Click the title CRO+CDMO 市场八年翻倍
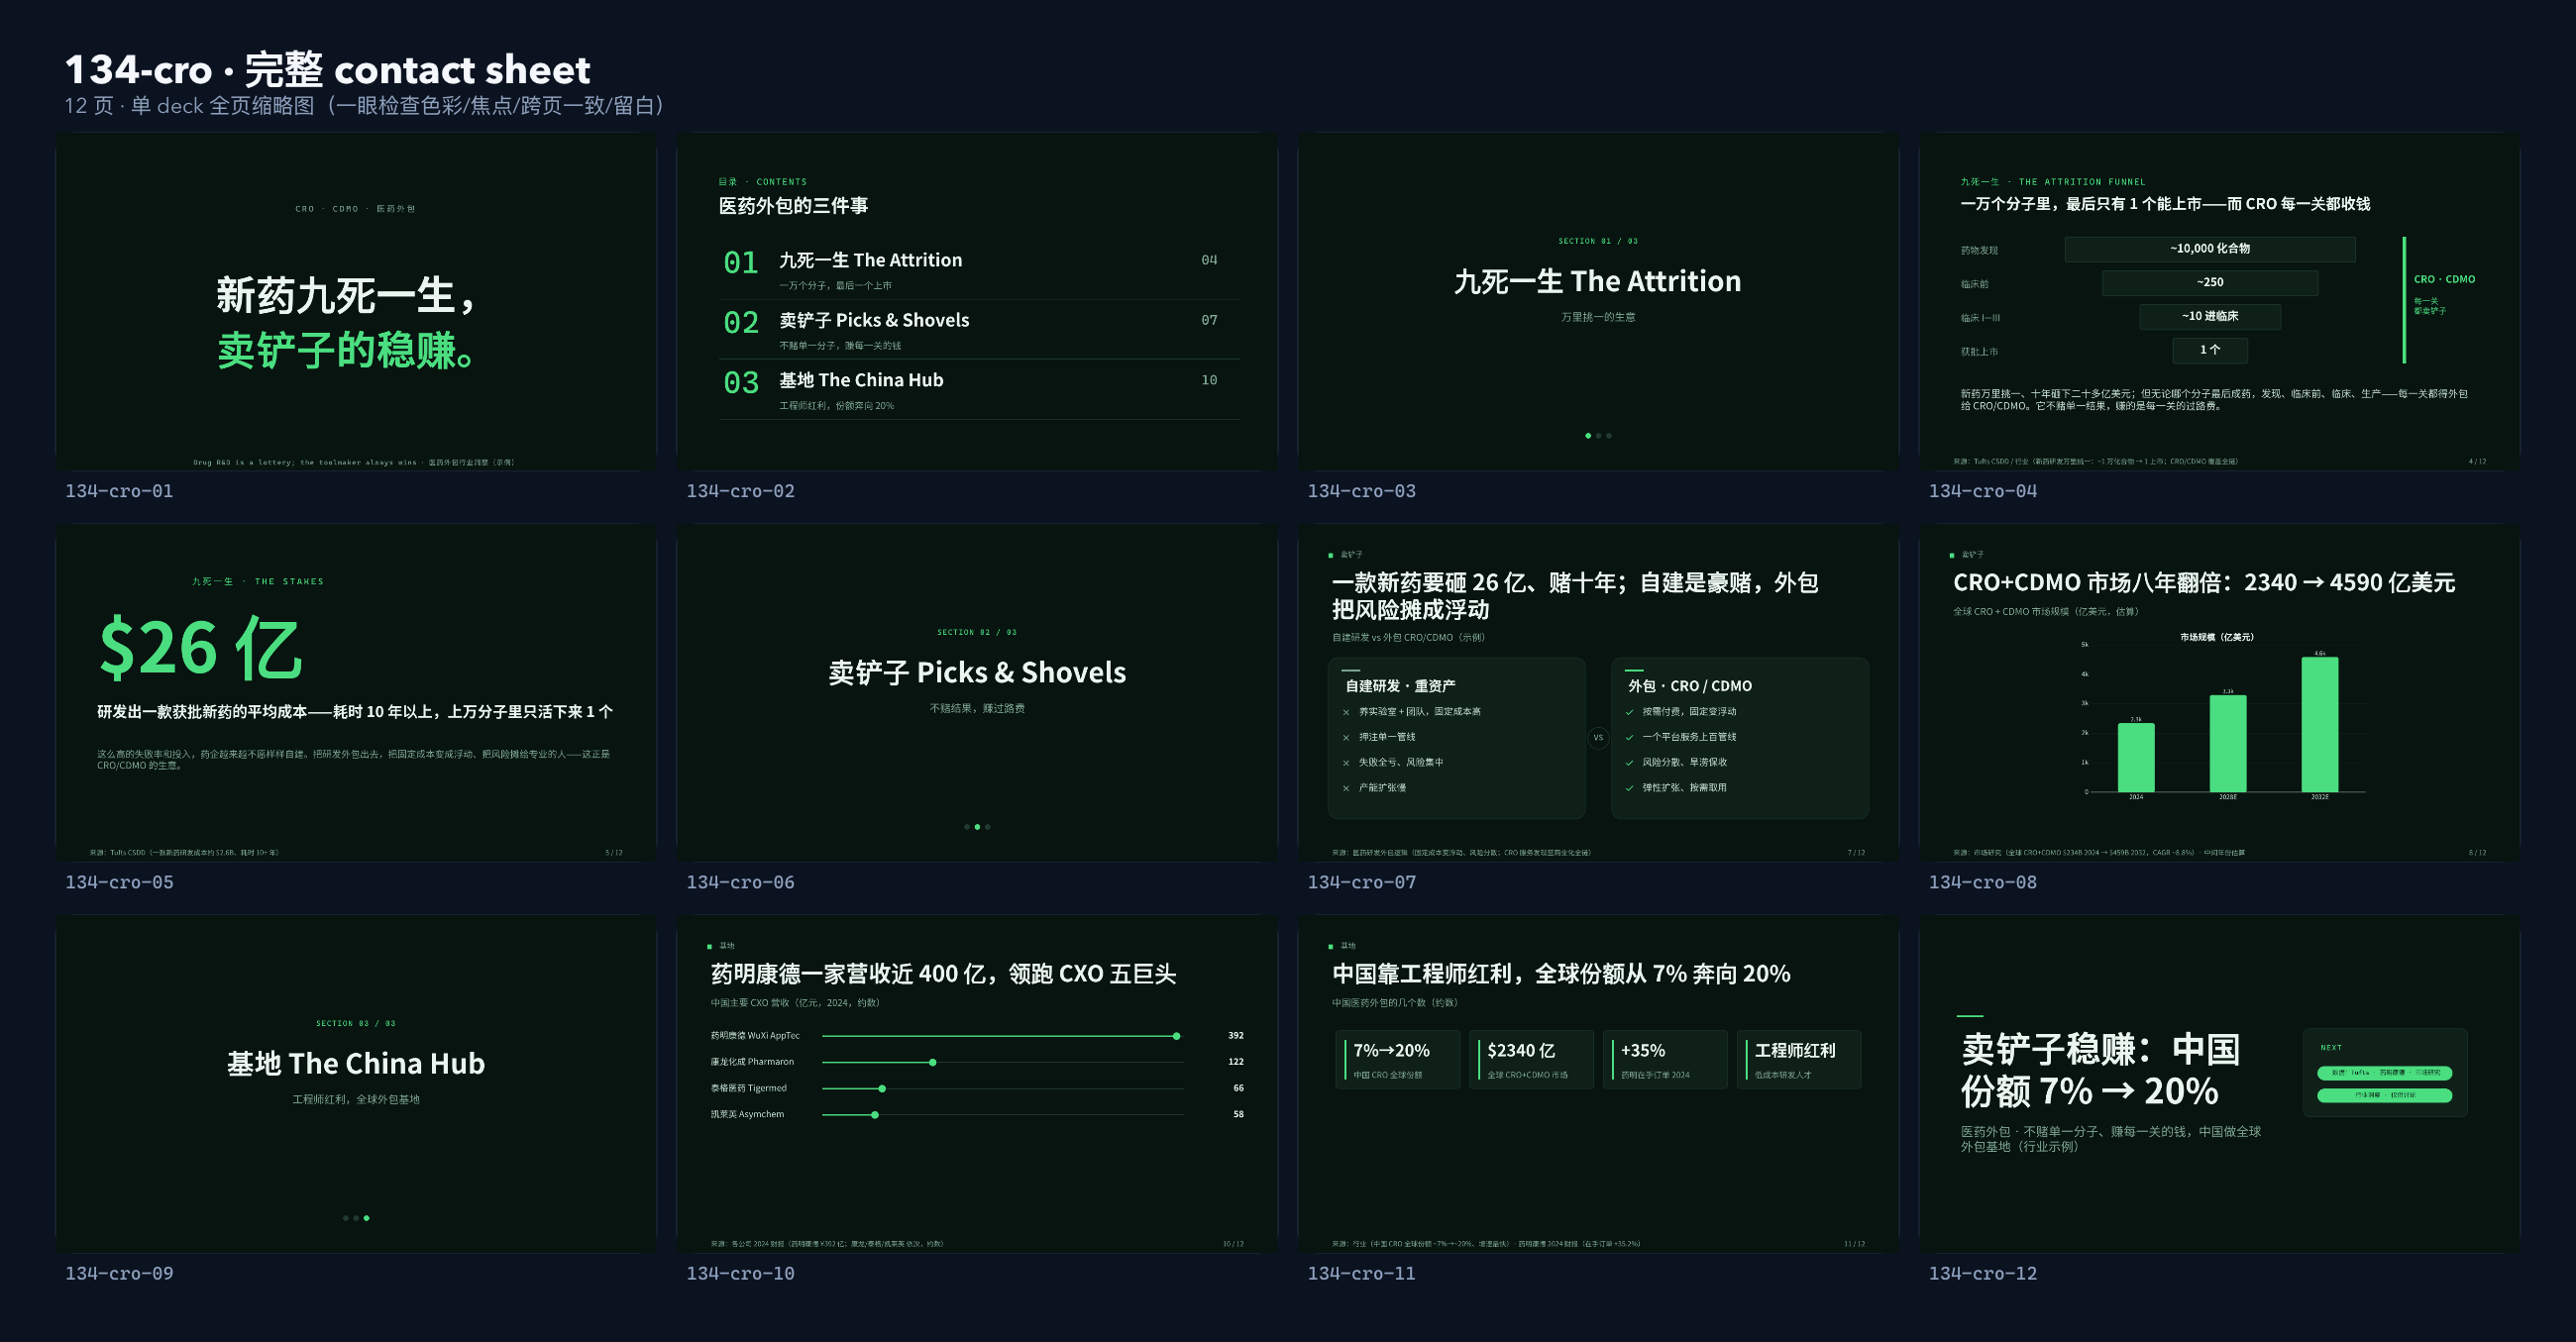The width and height of the screenshot is (2576, 1342). 2204,583
